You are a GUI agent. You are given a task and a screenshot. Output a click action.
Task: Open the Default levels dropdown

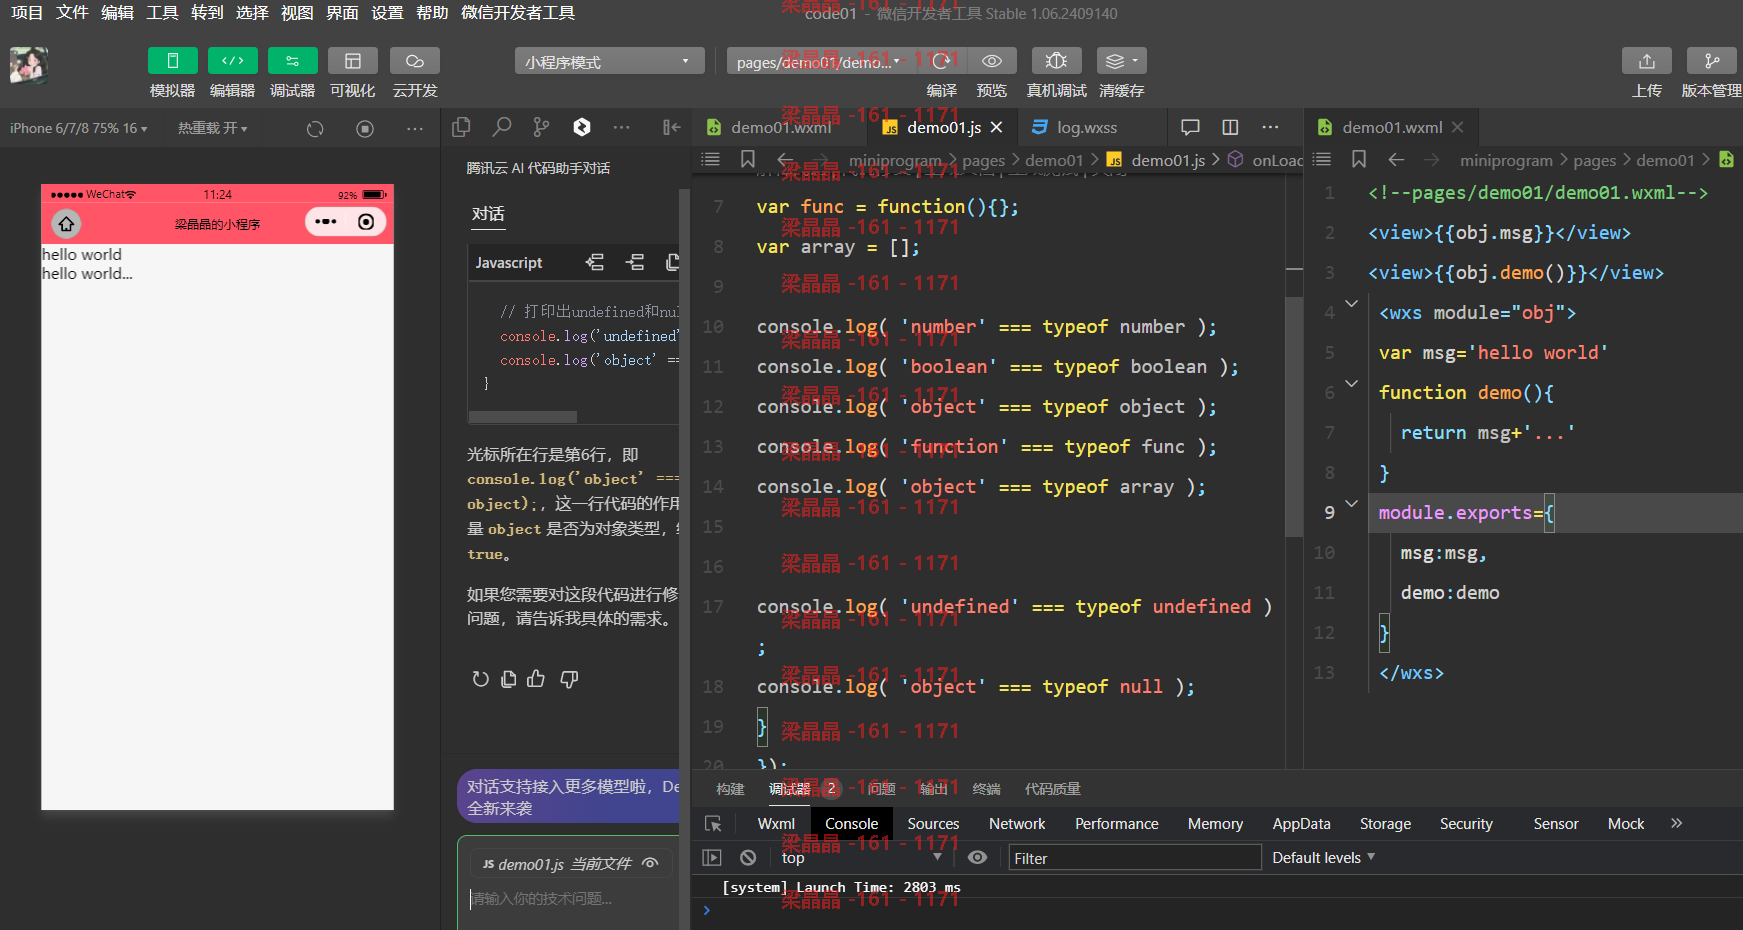(x=1324, y=857)
